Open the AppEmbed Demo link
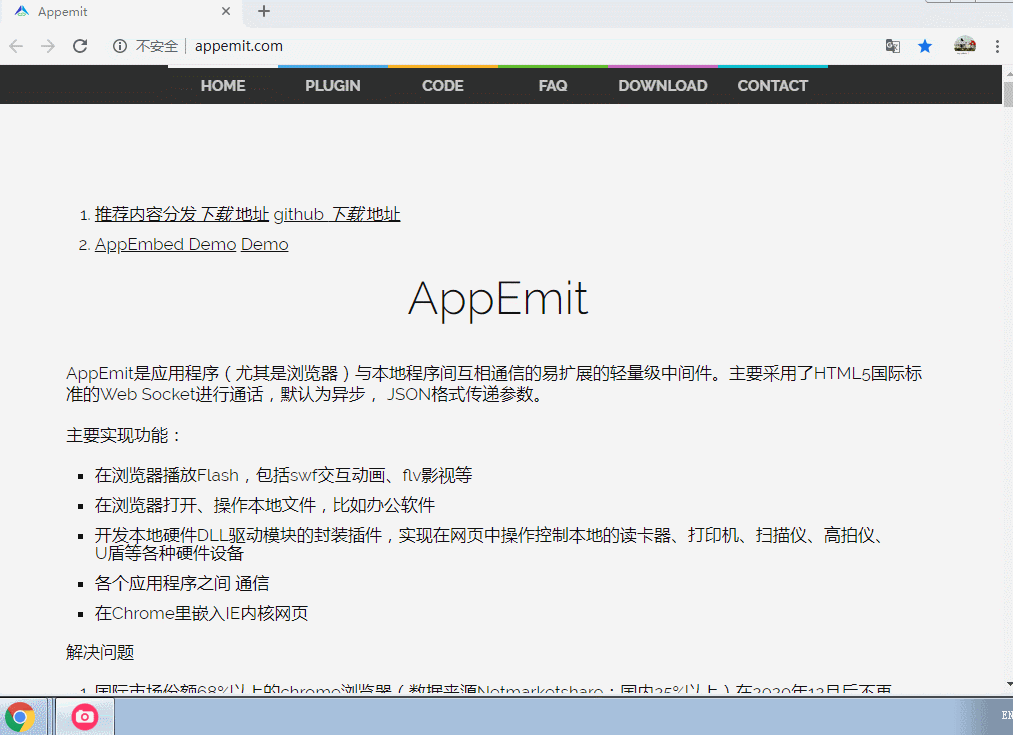Screen dimensions: 1013x735 coord(164,243)
